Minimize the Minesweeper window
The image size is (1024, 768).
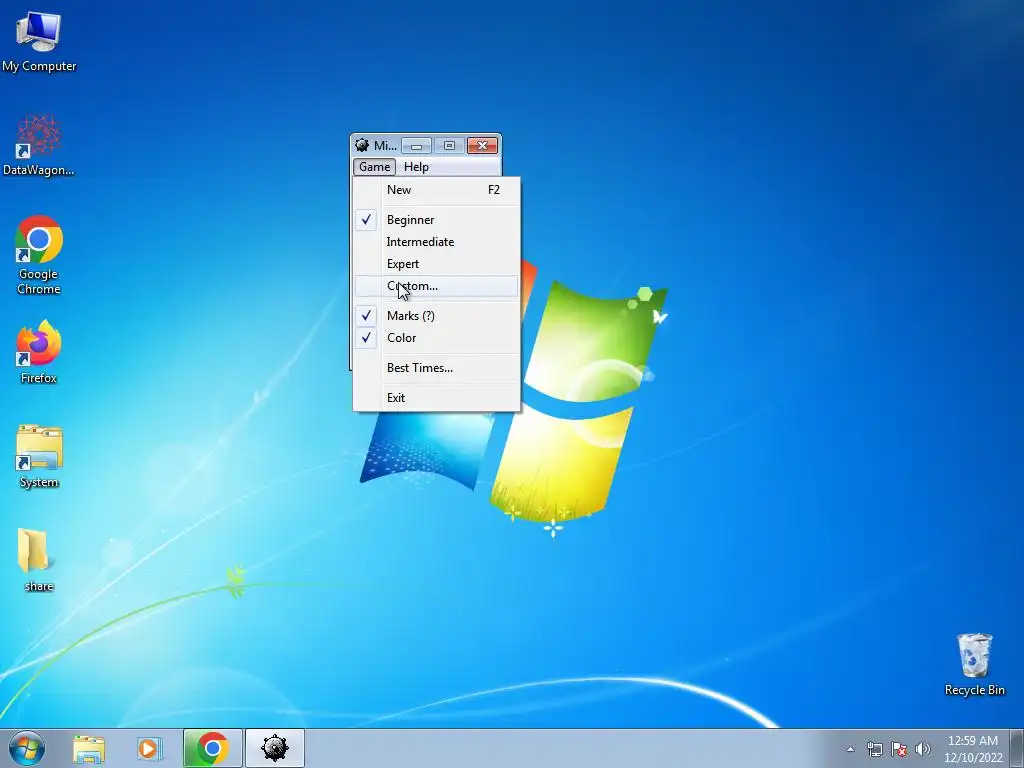coord(416,145)
